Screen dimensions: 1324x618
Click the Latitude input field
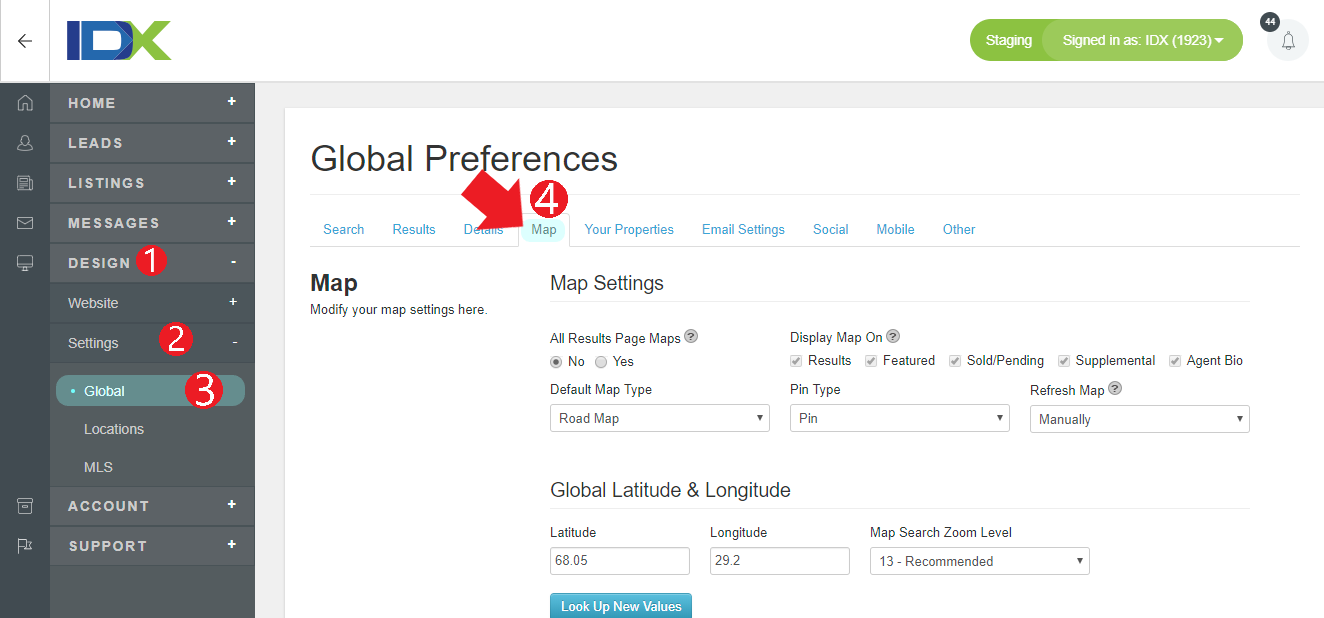[x=620, y=561]
